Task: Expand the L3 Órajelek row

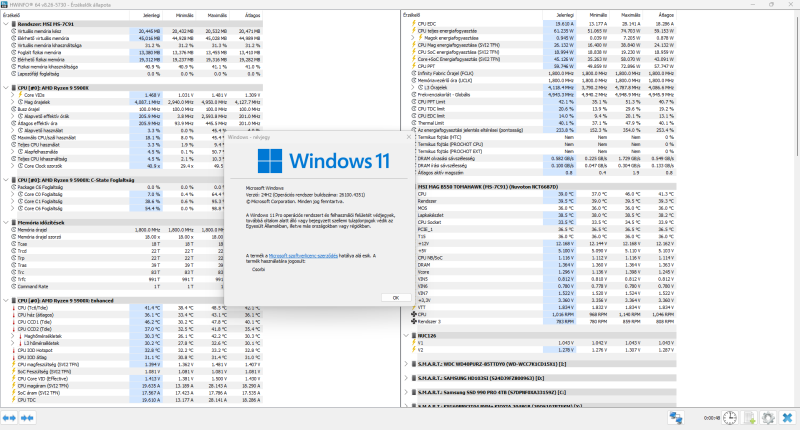Action: [x=413, y=87]
